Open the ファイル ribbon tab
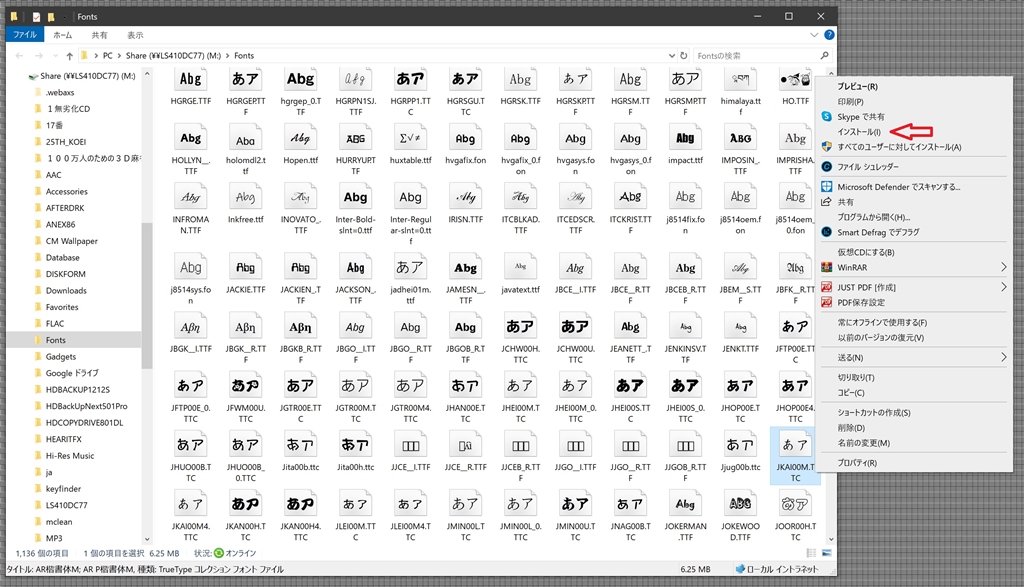 [x=25, y=35]
